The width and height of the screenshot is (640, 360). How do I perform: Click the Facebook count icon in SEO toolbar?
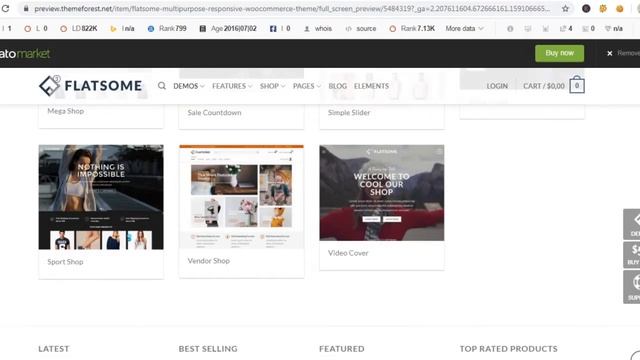(280, 29)
